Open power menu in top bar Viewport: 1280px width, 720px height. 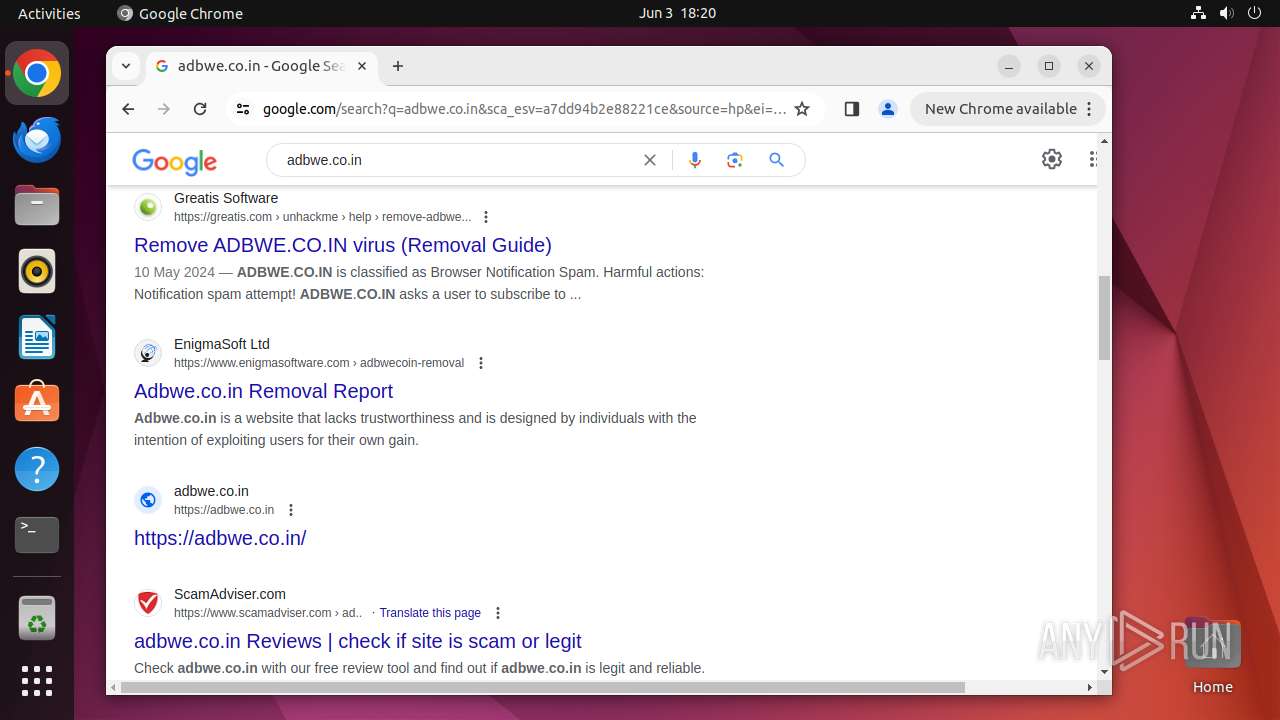1255,13
